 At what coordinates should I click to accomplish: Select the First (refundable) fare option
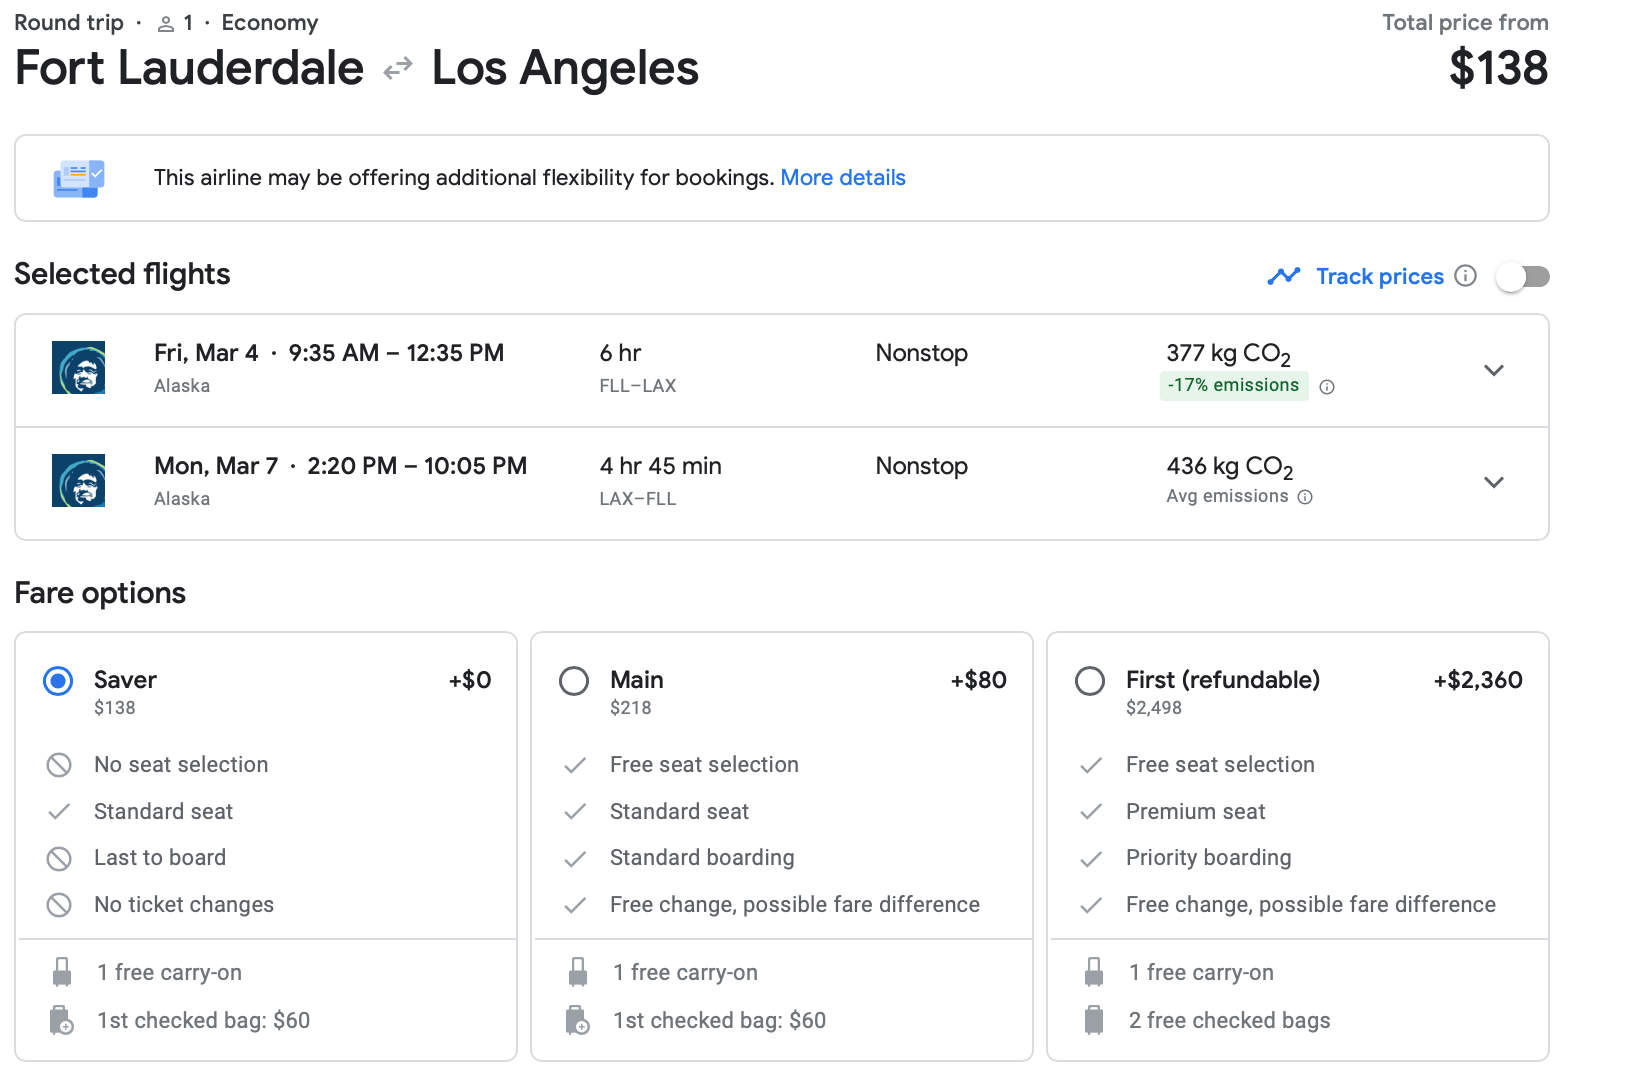pos(1090,681)
